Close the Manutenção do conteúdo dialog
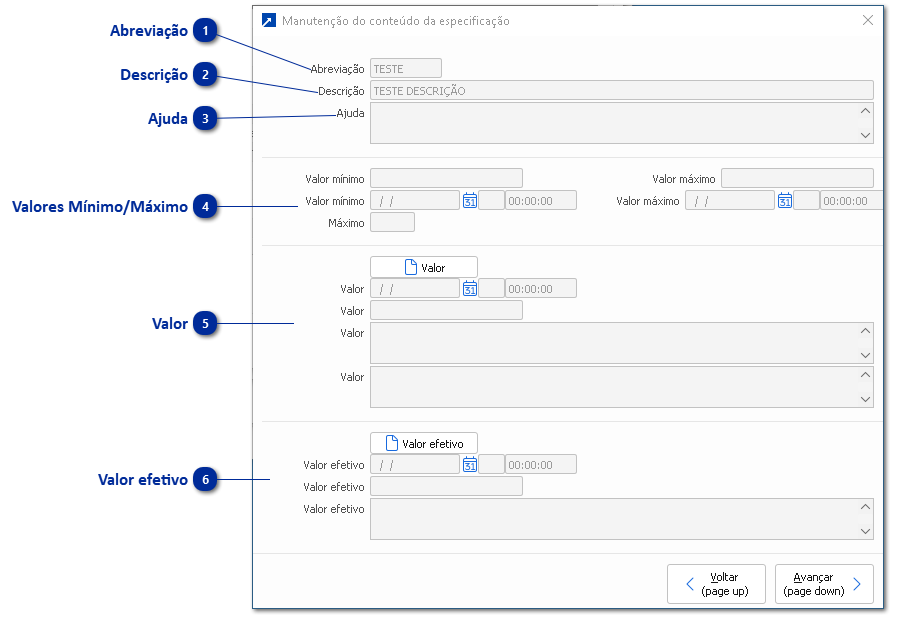This screenshot has width=907, height=625. coord(867,20)
